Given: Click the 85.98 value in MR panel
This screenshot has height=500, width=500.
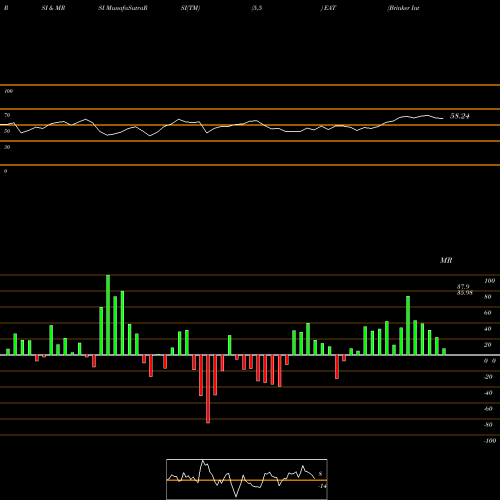Looking at the screenshot, I should [x=465, y=293].
